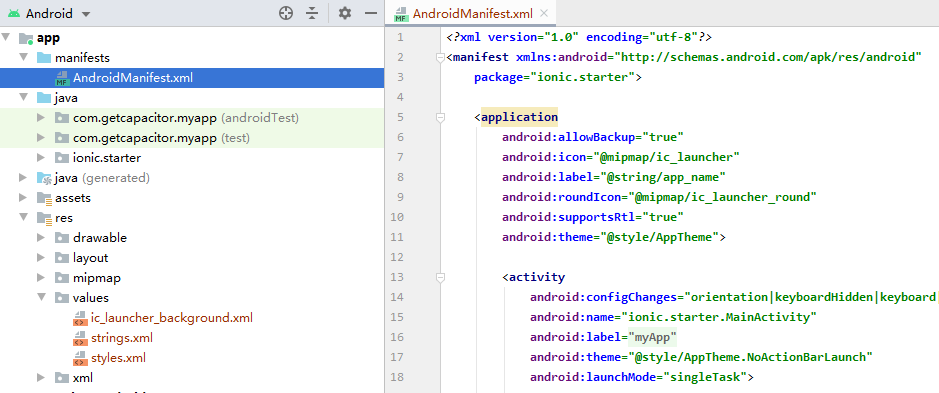Click the assets folder icon
This screenshot has width=939, height=393.
pos(44,198)
